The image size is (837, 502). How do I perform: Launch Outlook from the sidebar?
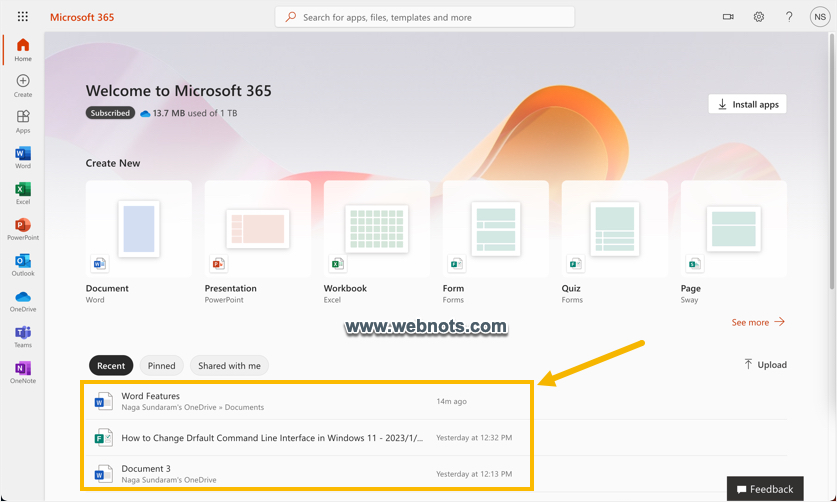click(x=23, y=265)
